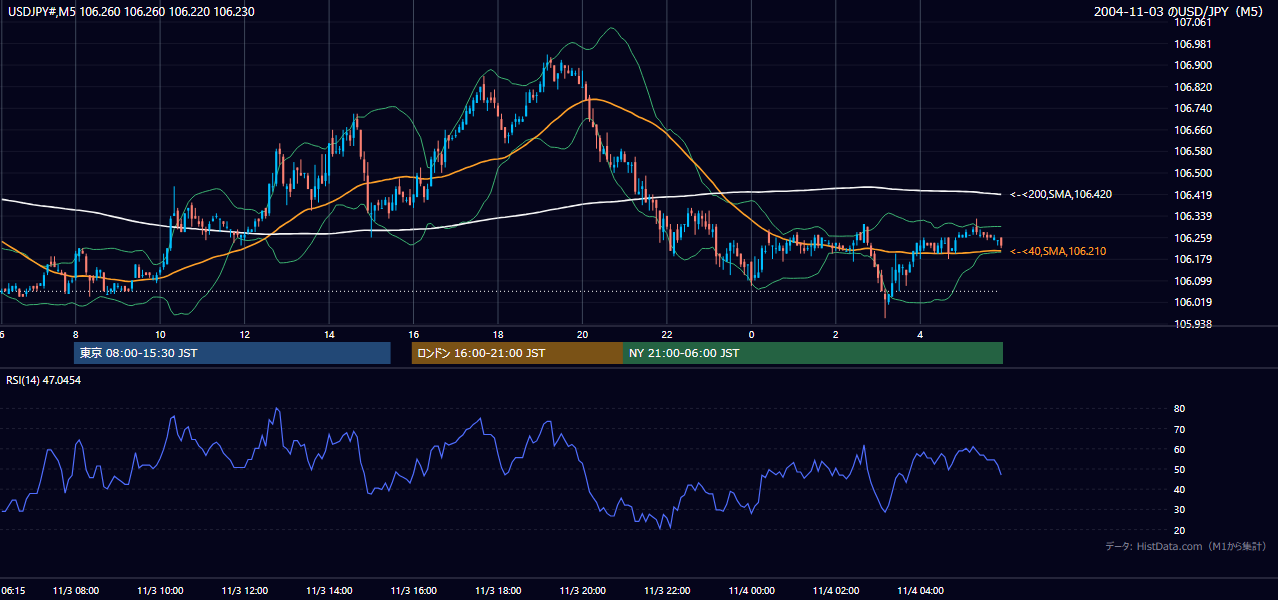Click the RSI 30 level label
Viewport: 1278px width, 600px height.
point(1179,510)
